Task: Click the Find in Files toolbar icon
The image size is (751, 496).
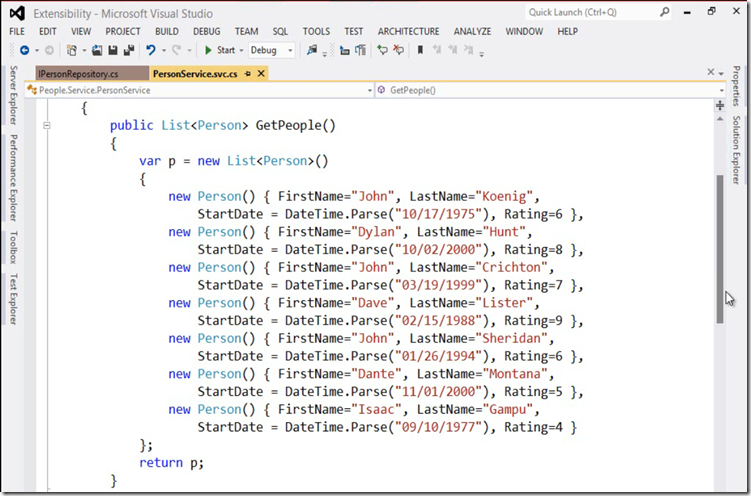Action: point(312,50)
